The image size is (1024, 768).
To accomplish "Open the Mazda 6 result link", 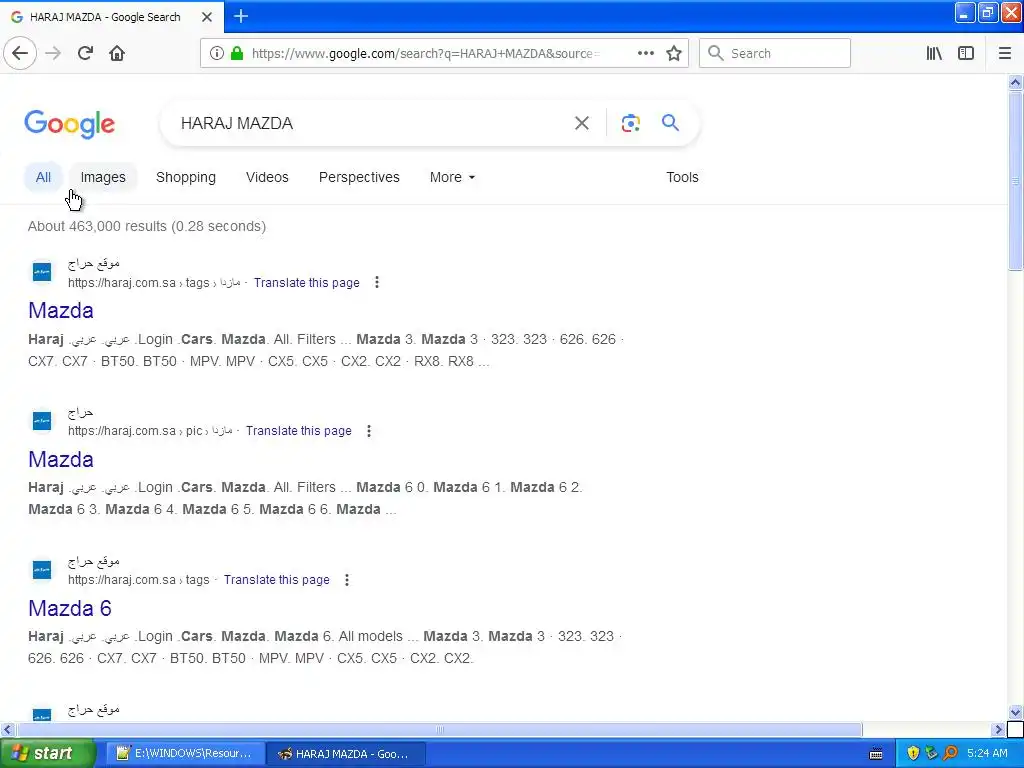I will (x=70, y=609).
